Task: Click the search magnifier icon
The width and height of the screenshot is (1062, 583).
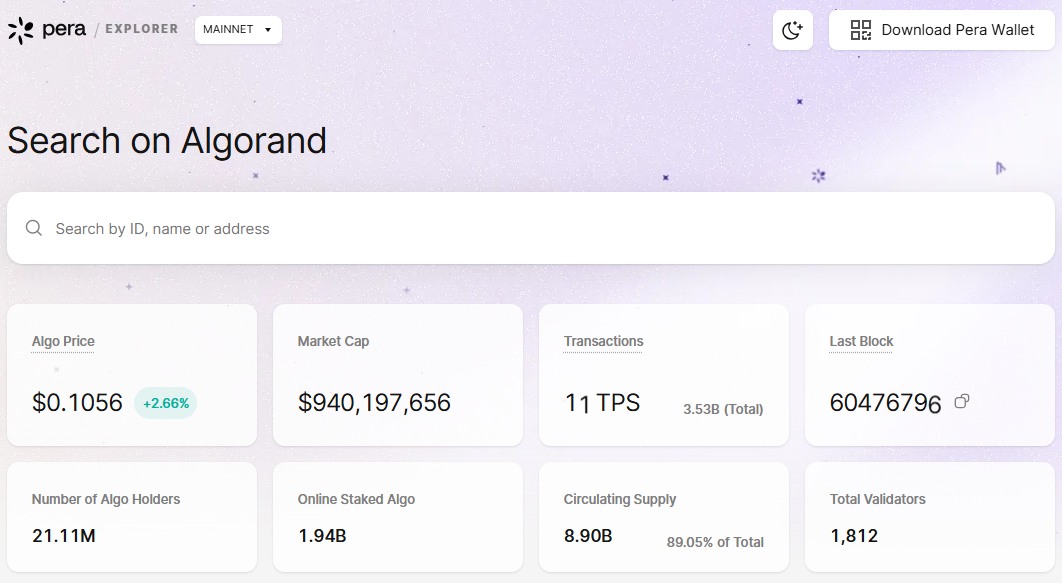Action: click(x=33, y=228)
